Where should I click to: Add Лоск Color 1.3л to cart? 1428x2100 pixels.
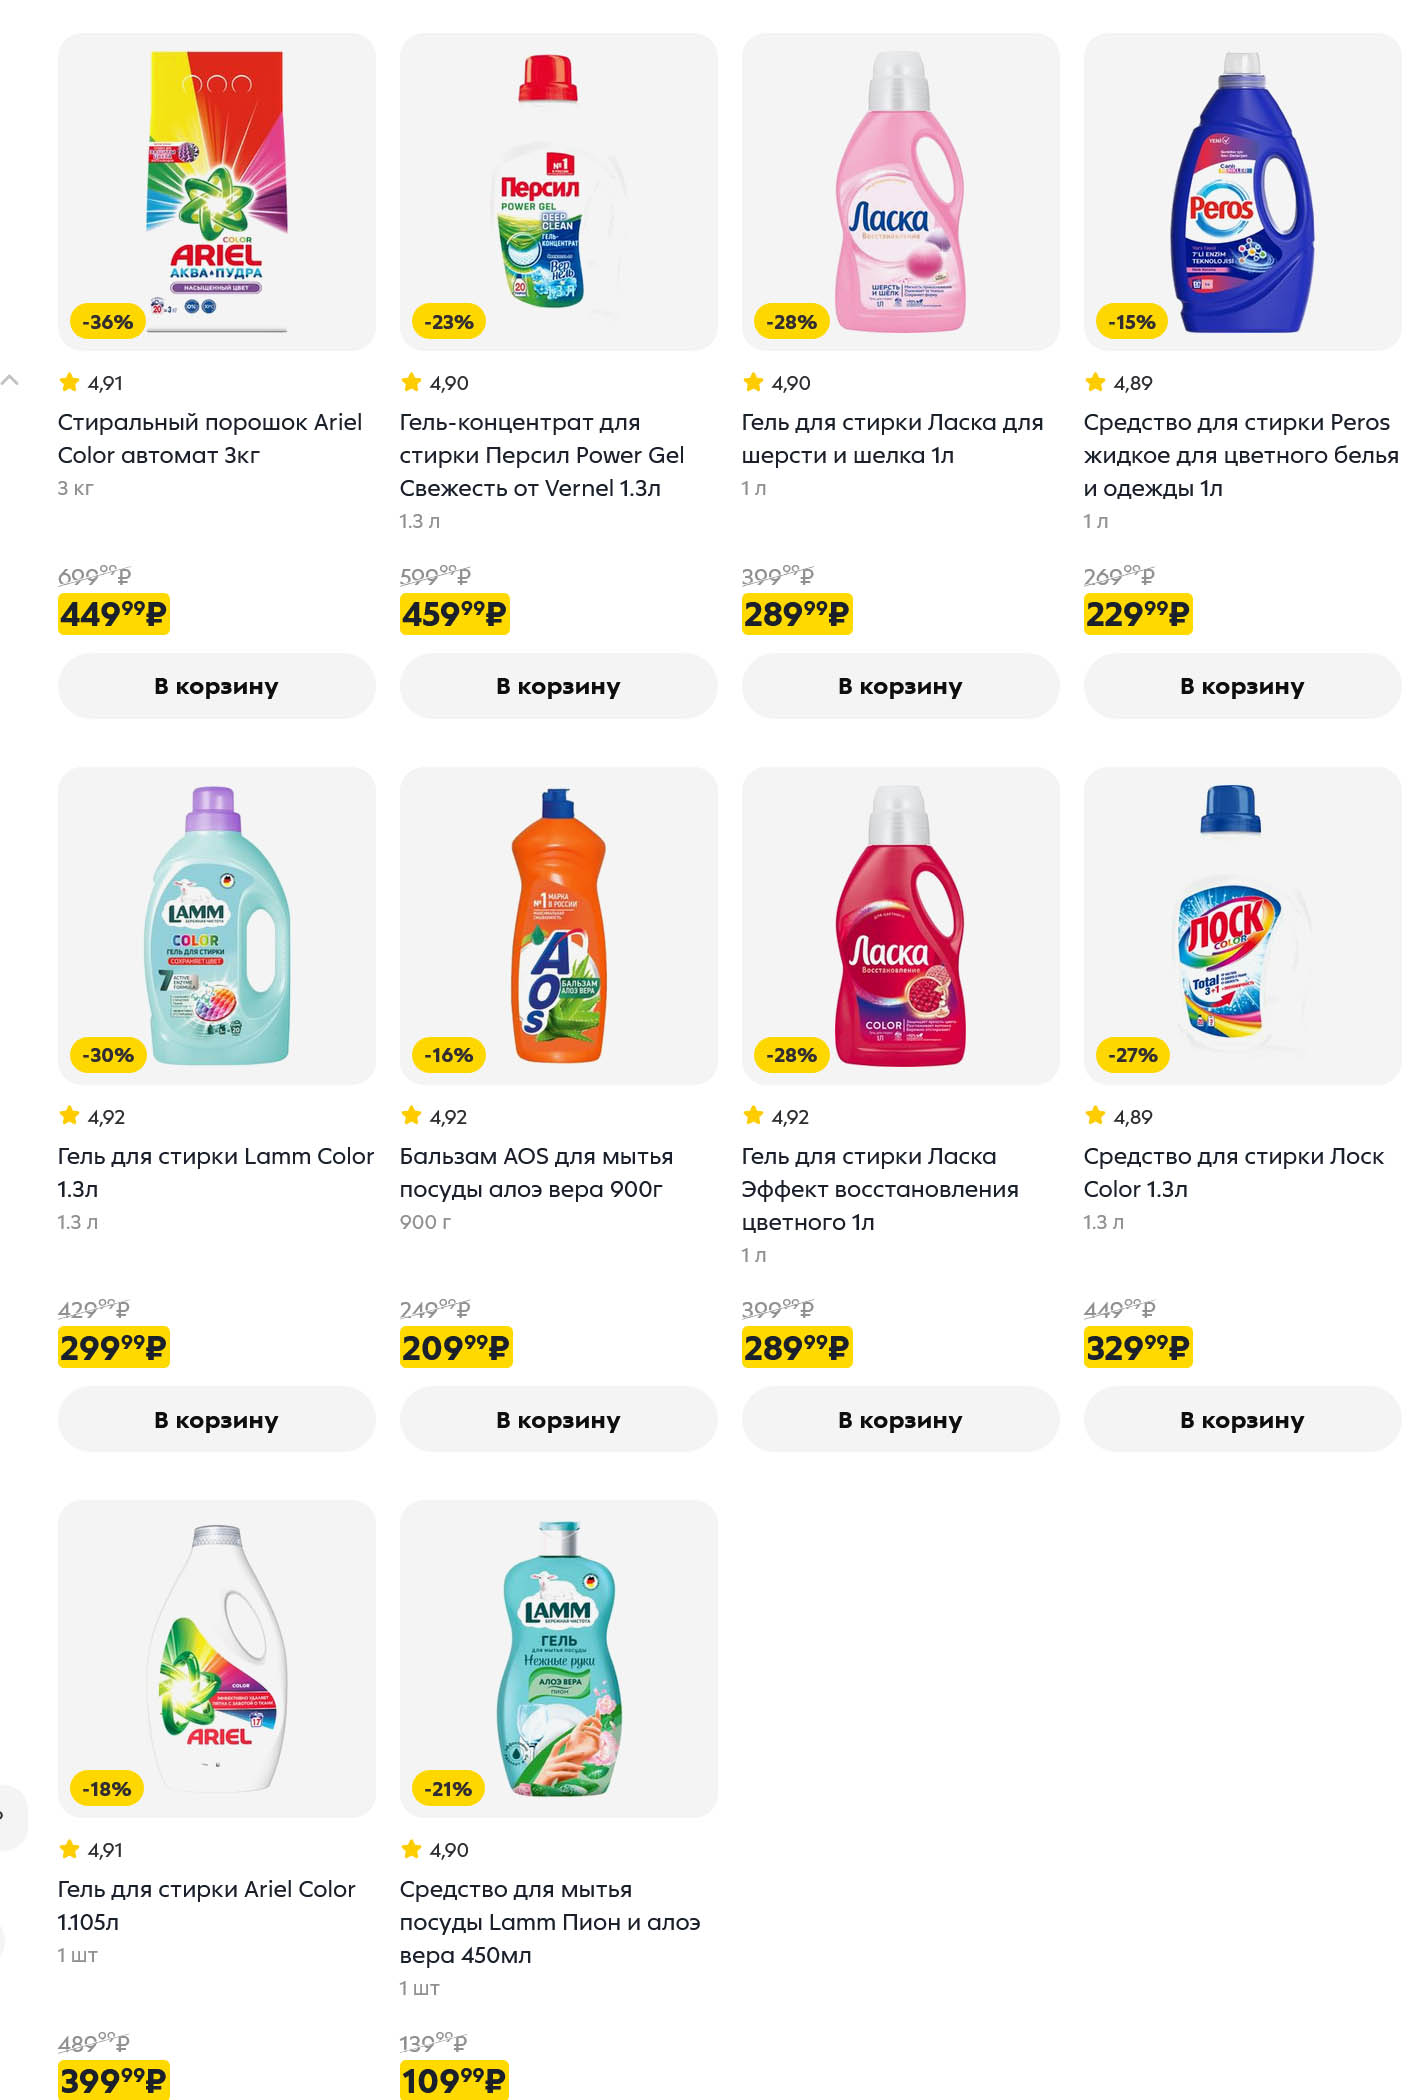[1242, 1420]
